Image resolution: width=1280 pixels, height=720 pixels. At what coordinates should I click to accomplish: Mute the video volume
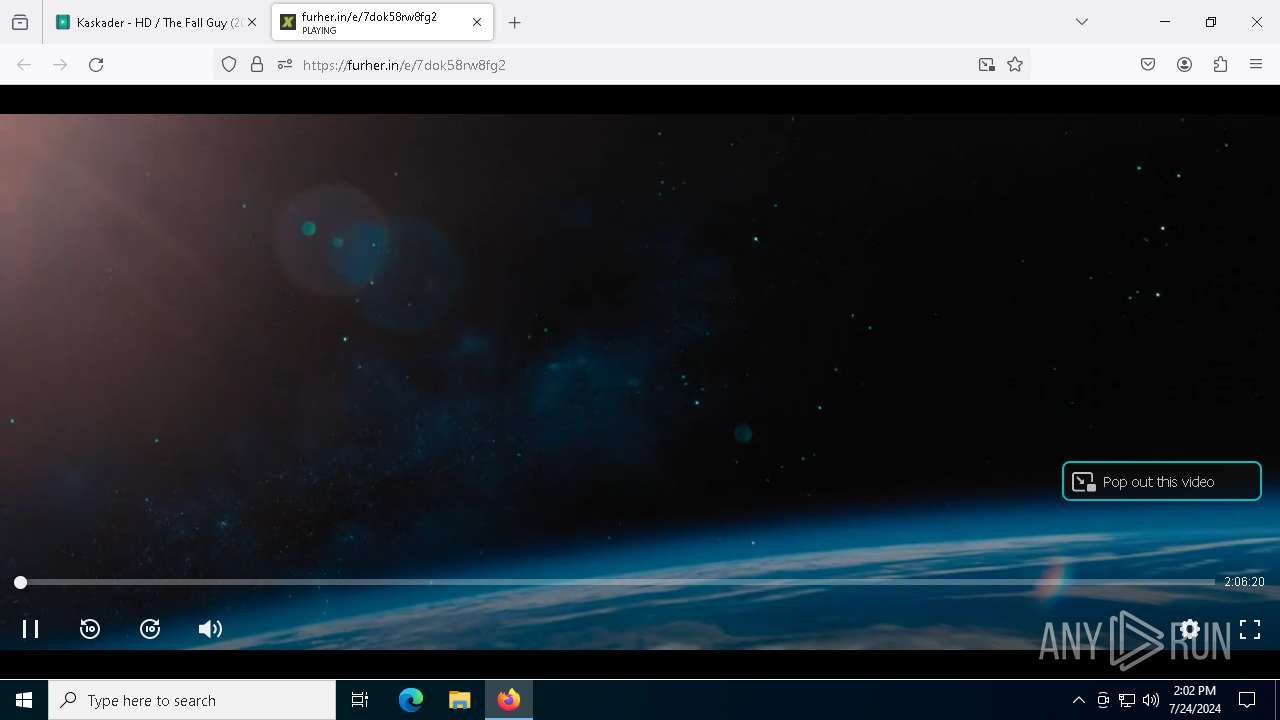point(210,629)
